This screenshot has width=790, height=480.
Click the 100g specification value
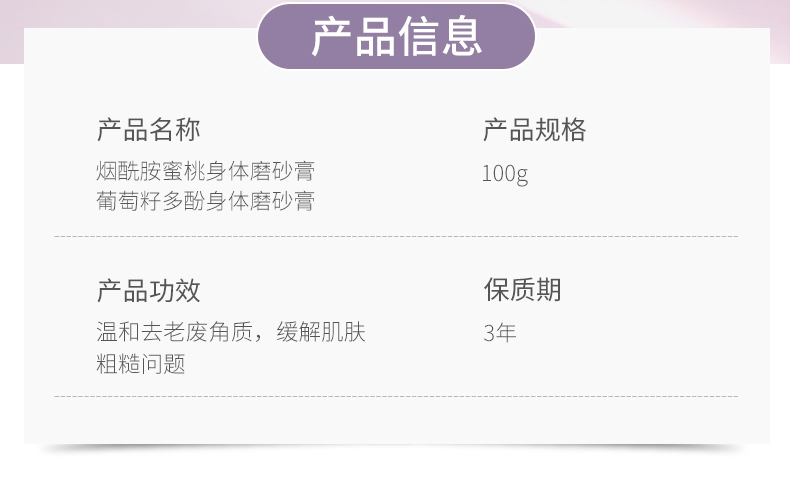pos(504,173)
